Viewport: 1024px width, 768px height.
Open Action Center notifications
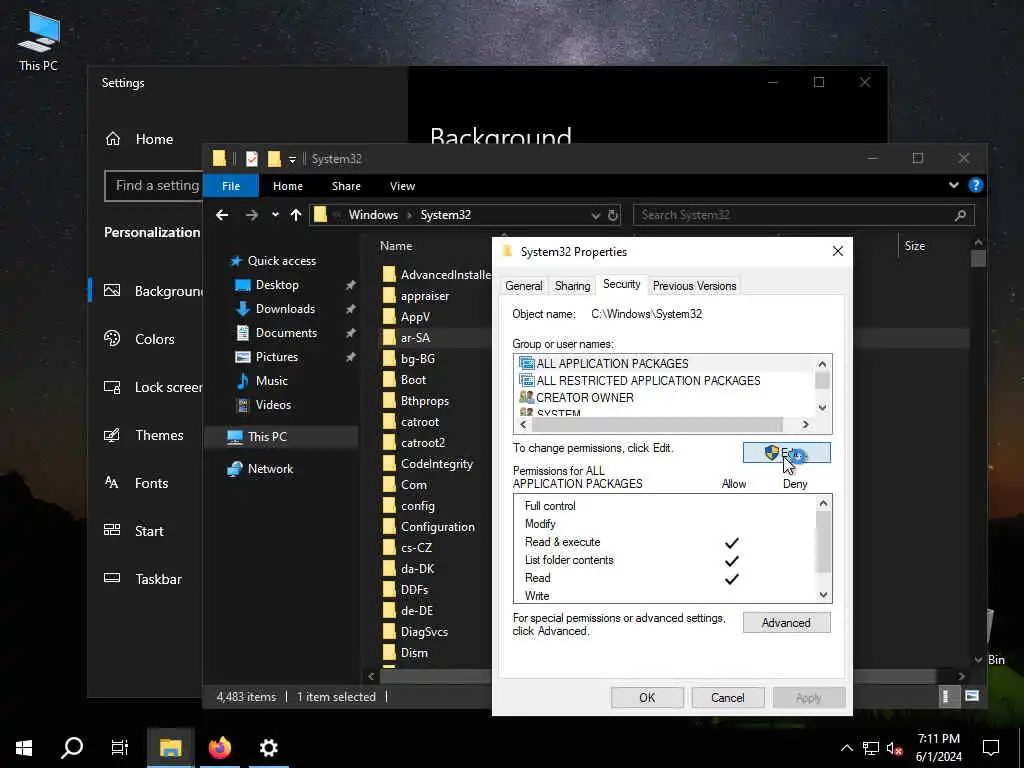tap(991, 747)
